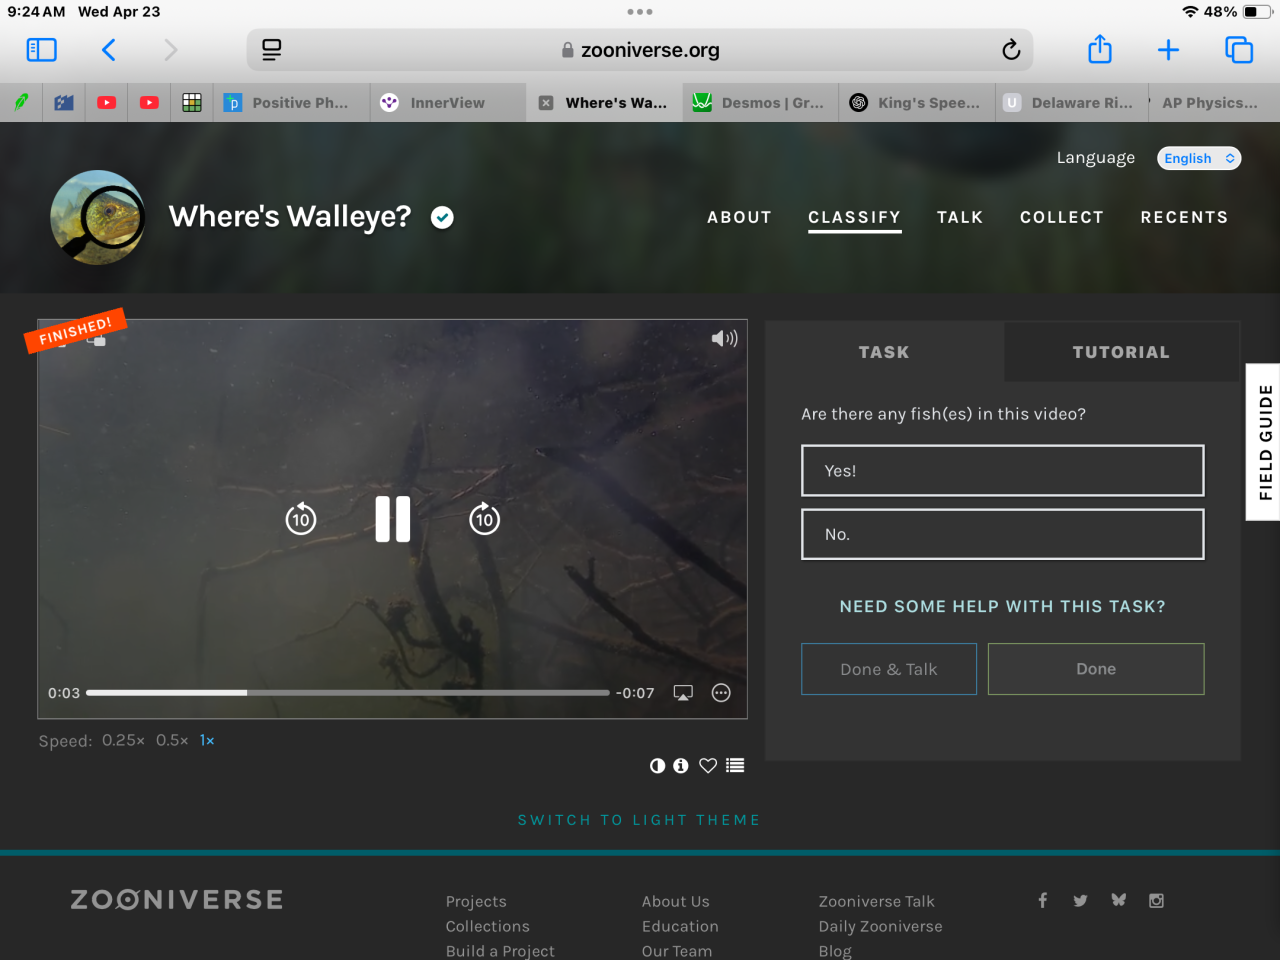This screenshot has height=960, width=1280.
Task: Open Language dropdown showing English
Action: [1199, 158]
